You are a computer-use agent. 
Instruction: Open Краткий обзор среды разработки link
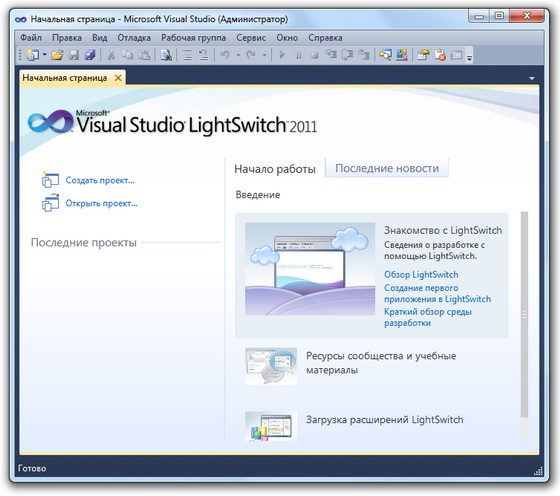(x=428, y=317)
